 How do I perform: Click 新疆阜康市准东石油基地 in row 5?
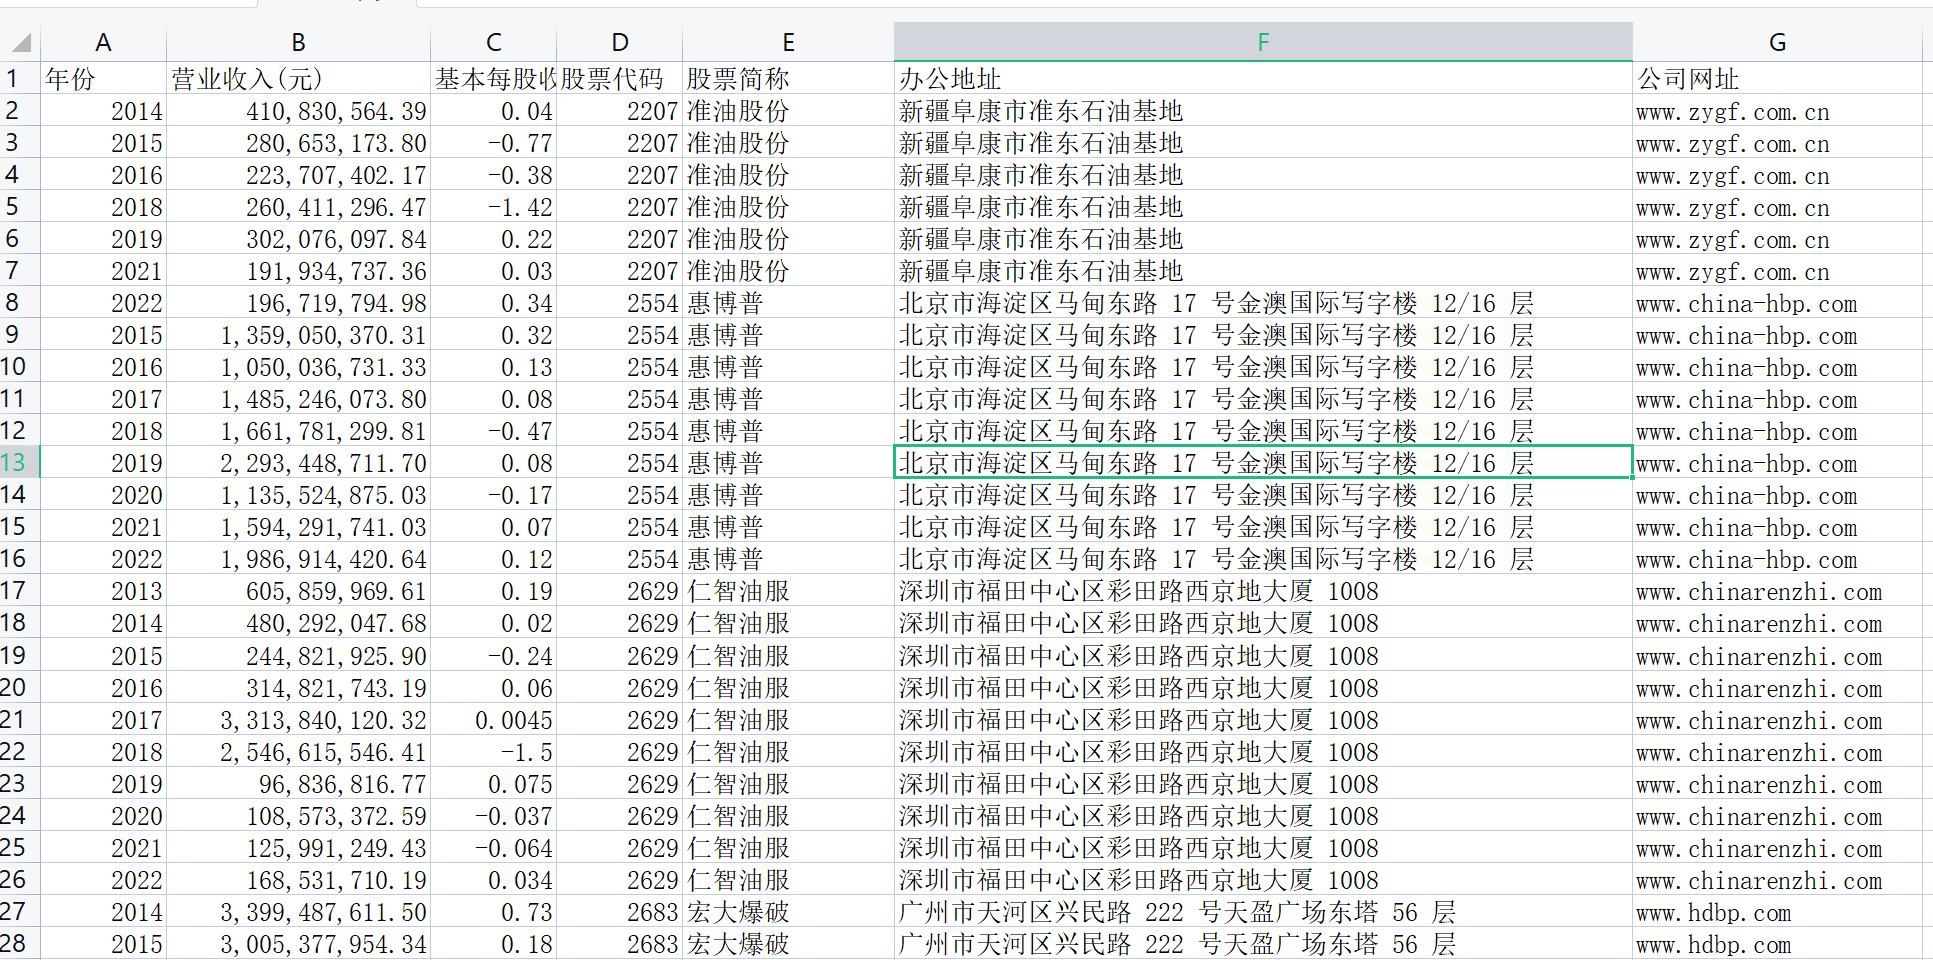tap(1263, 207)
